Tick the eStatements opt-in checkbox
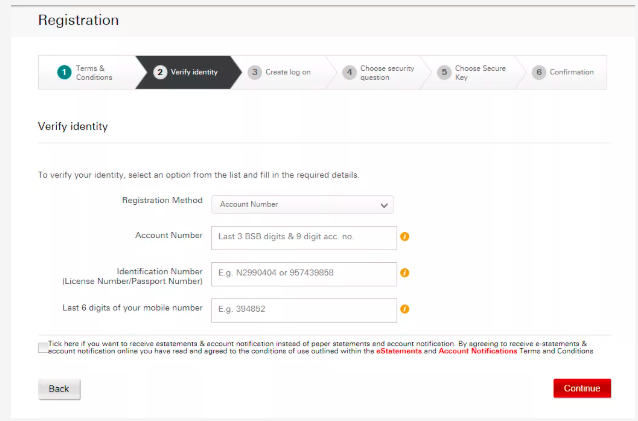The image size is (638, 421). pyautogui.click(x=43, y=348)
